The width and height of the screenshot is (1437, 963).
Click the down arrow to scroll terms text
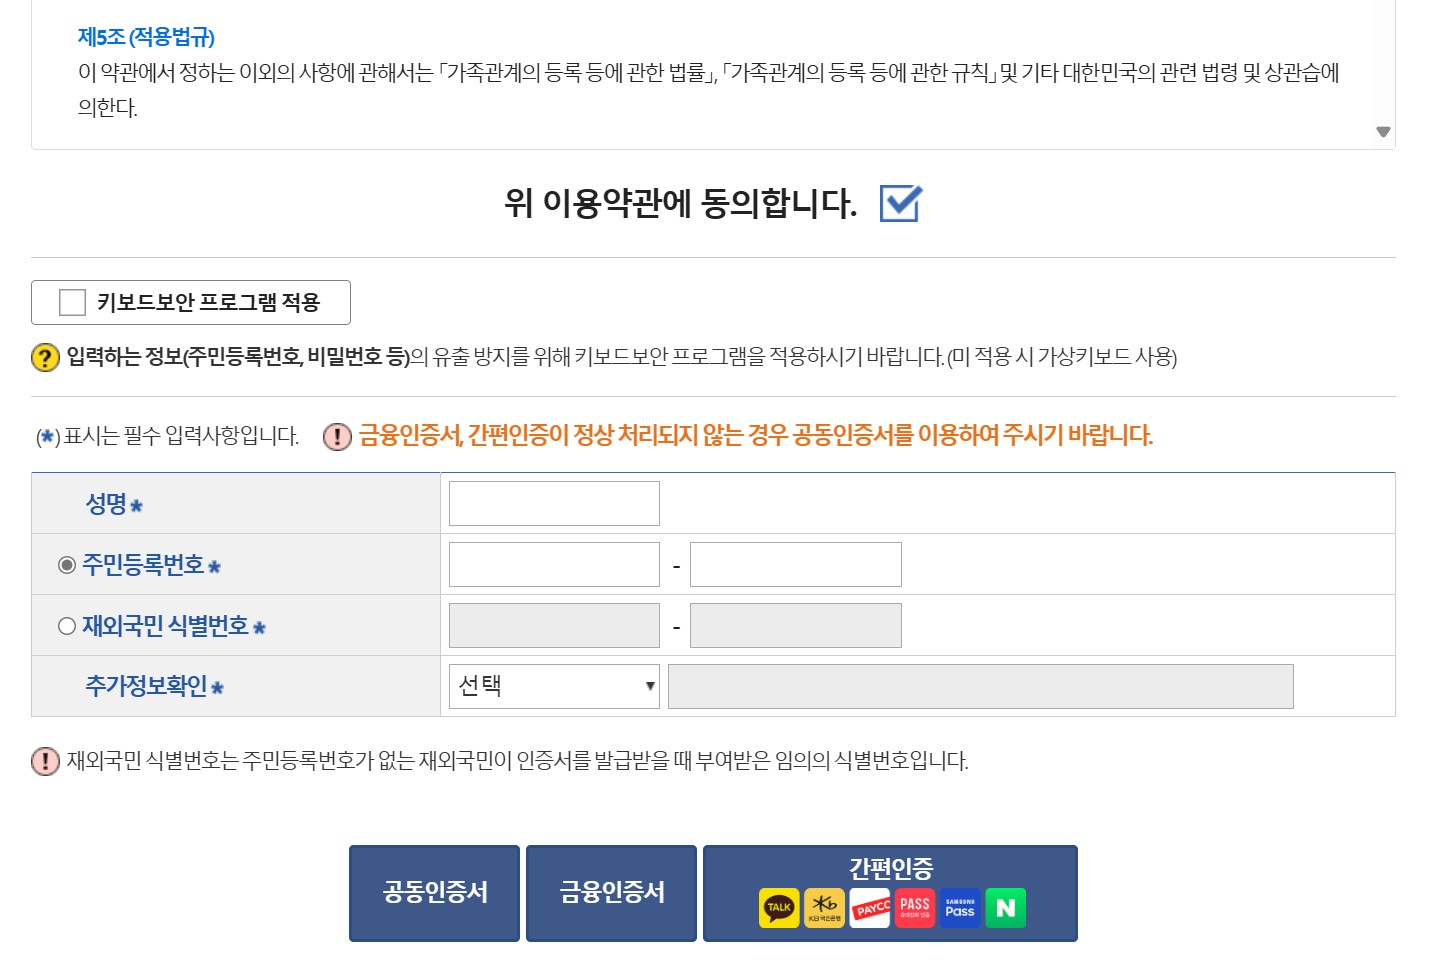coord(1384,131)
